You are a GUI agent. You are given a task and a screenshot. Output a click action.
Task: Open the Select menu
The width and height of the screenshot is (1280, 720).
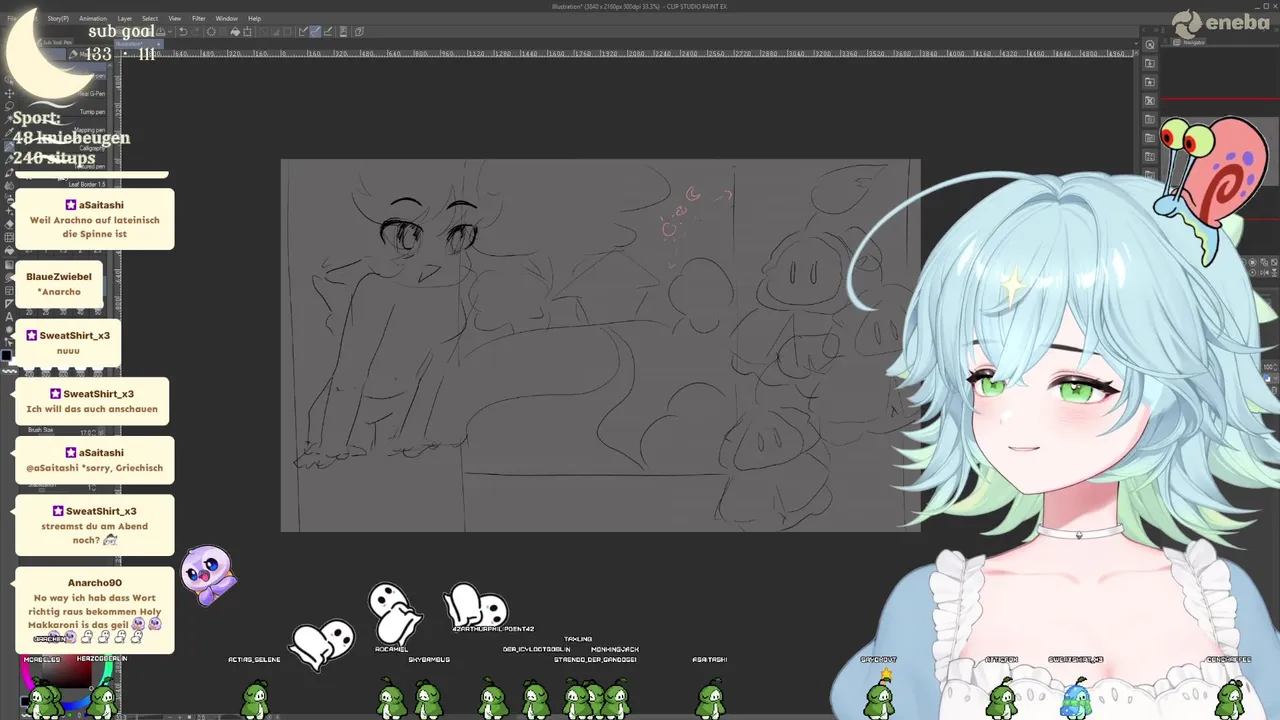(150, 19)
